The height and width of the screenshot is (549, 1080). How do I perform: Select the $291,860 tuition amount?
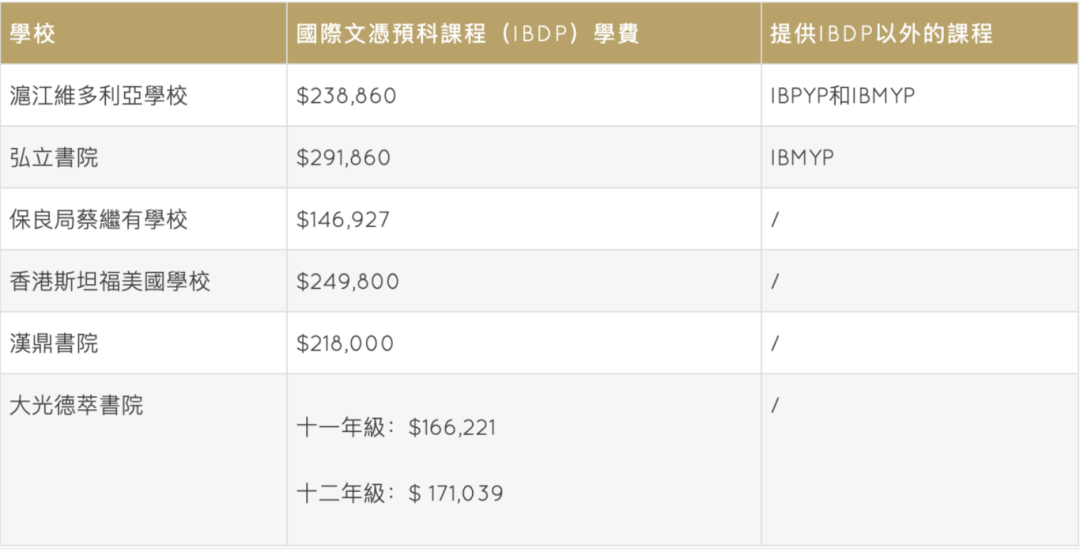pyautogui.click(x=343, y=158)
